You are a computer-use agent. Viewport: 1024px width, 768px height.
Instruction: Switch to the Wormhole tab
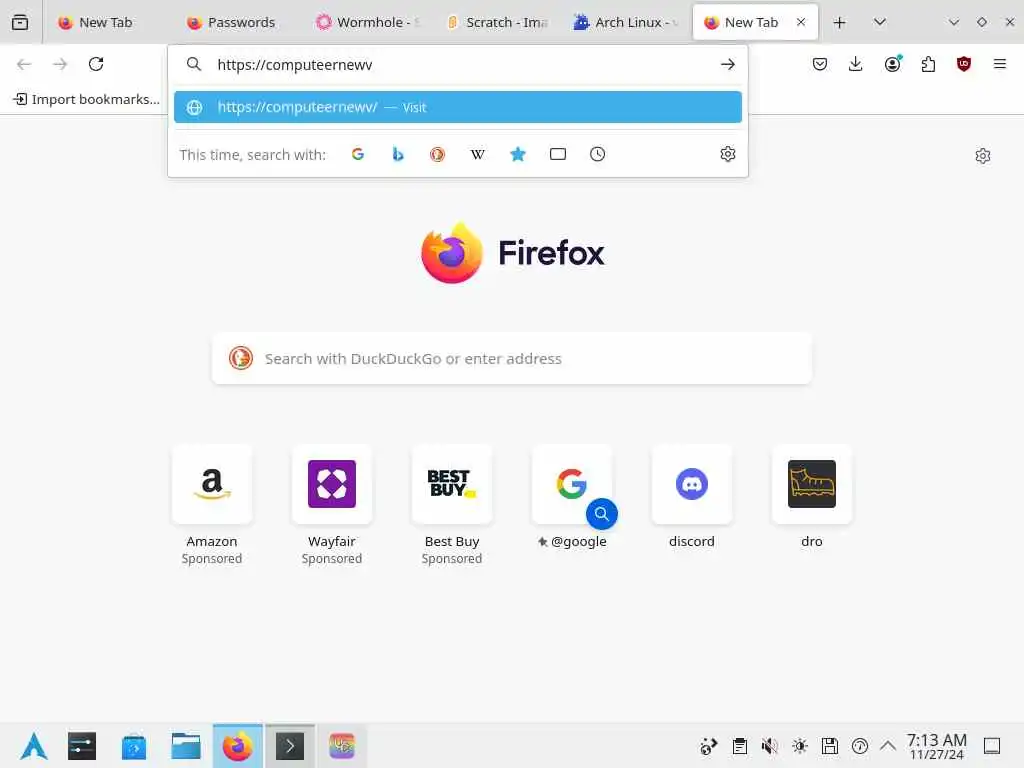tap(370, 22)
